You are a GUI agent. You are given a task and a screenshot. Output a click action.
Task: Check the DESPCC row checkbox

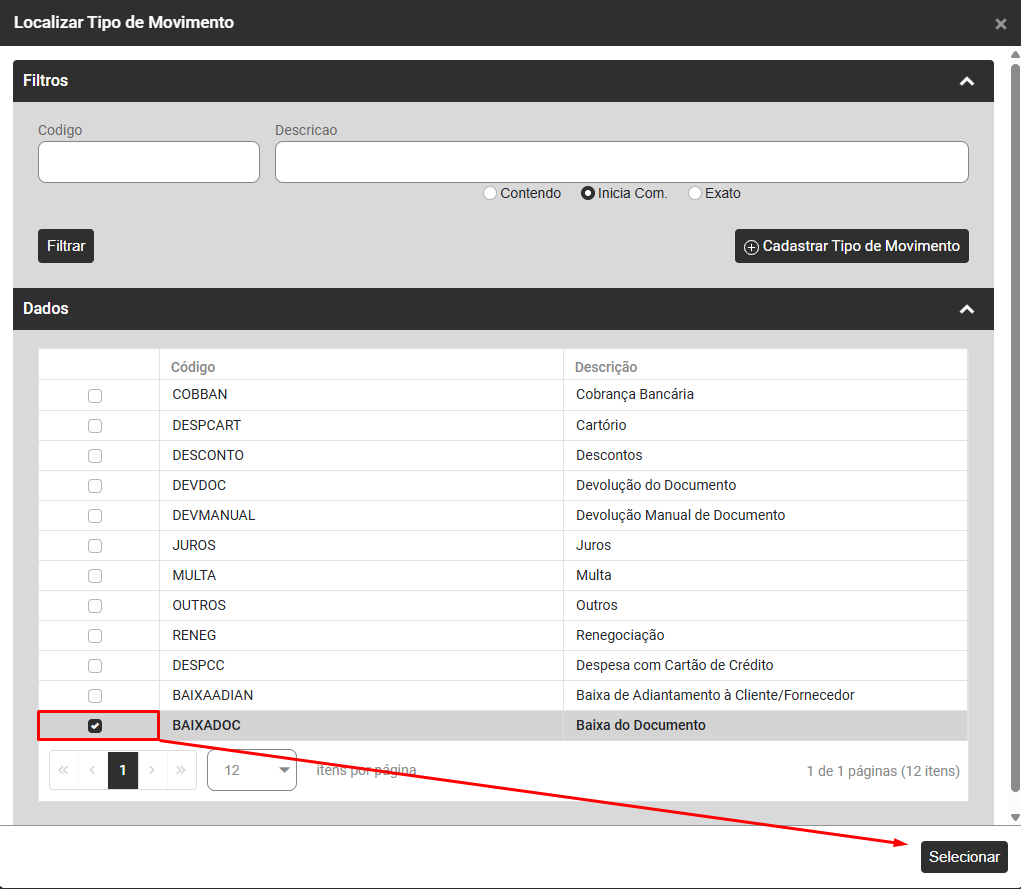pyautogui.click(x=95, y=666)
